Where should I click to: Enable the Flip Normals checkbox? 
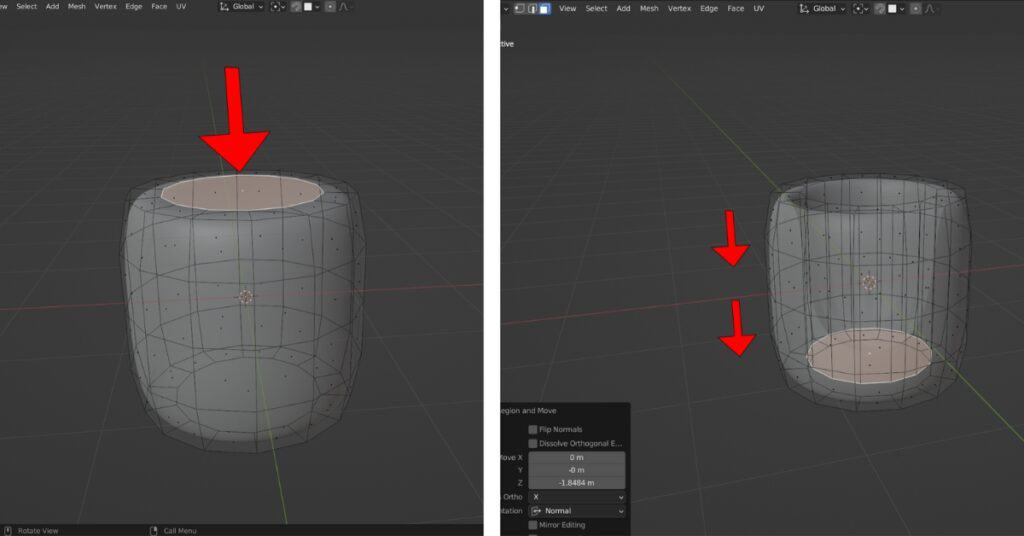(x=533, y=429)
